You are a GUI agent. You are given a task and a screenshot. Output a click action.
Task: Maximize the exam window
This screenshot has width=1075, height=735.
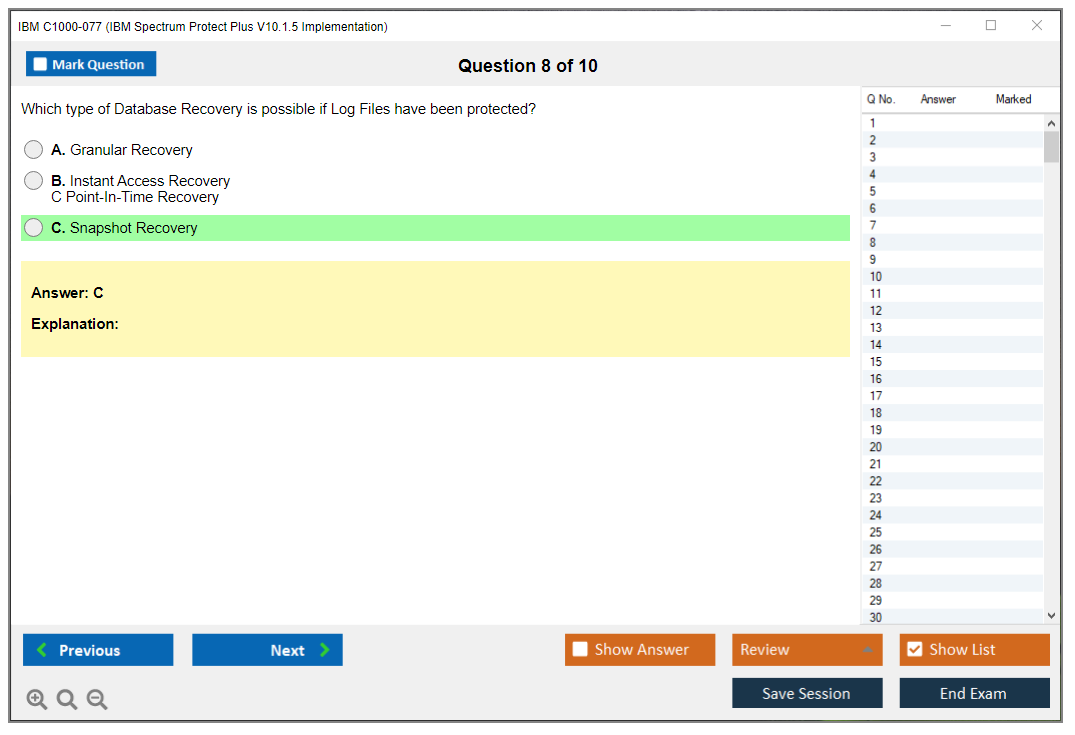coord(991,26)
